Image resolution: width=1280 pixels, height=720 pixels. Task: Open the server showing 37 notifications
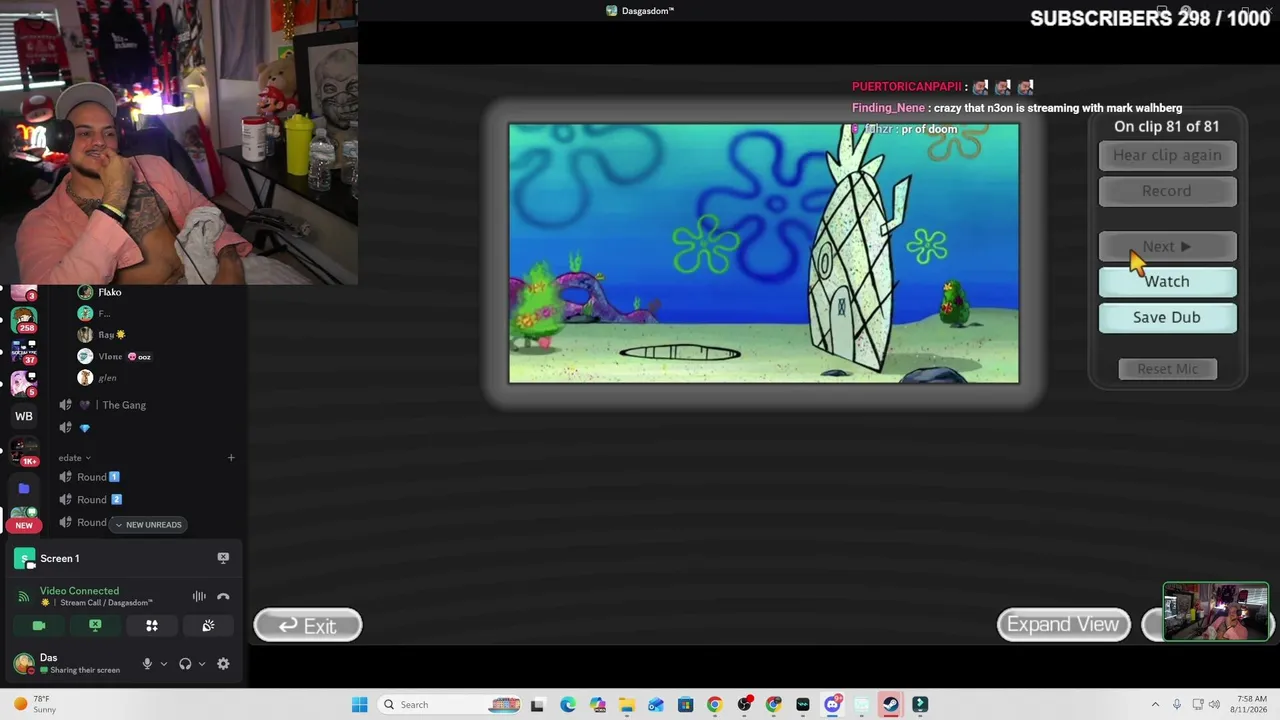pyautogui.click(x=24, y=352)
